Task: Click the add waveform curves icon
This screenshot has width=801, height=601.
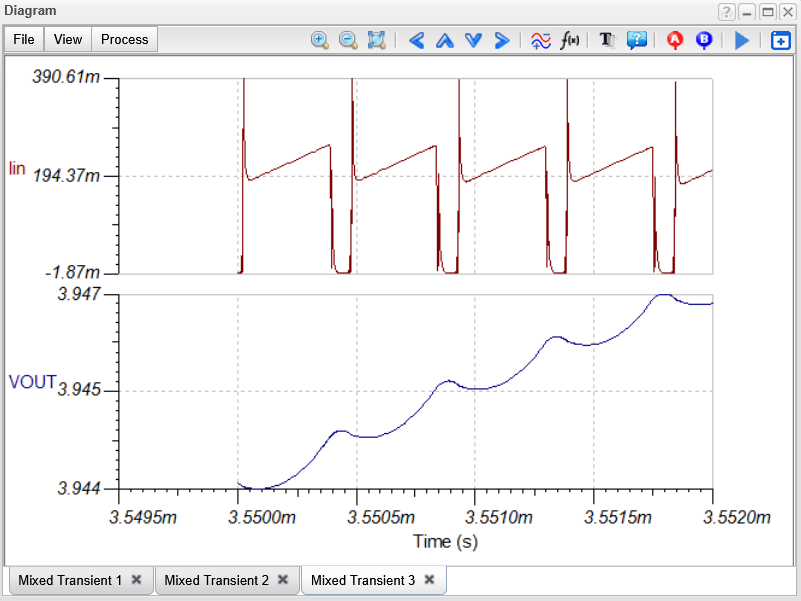Action: (541, 40)
